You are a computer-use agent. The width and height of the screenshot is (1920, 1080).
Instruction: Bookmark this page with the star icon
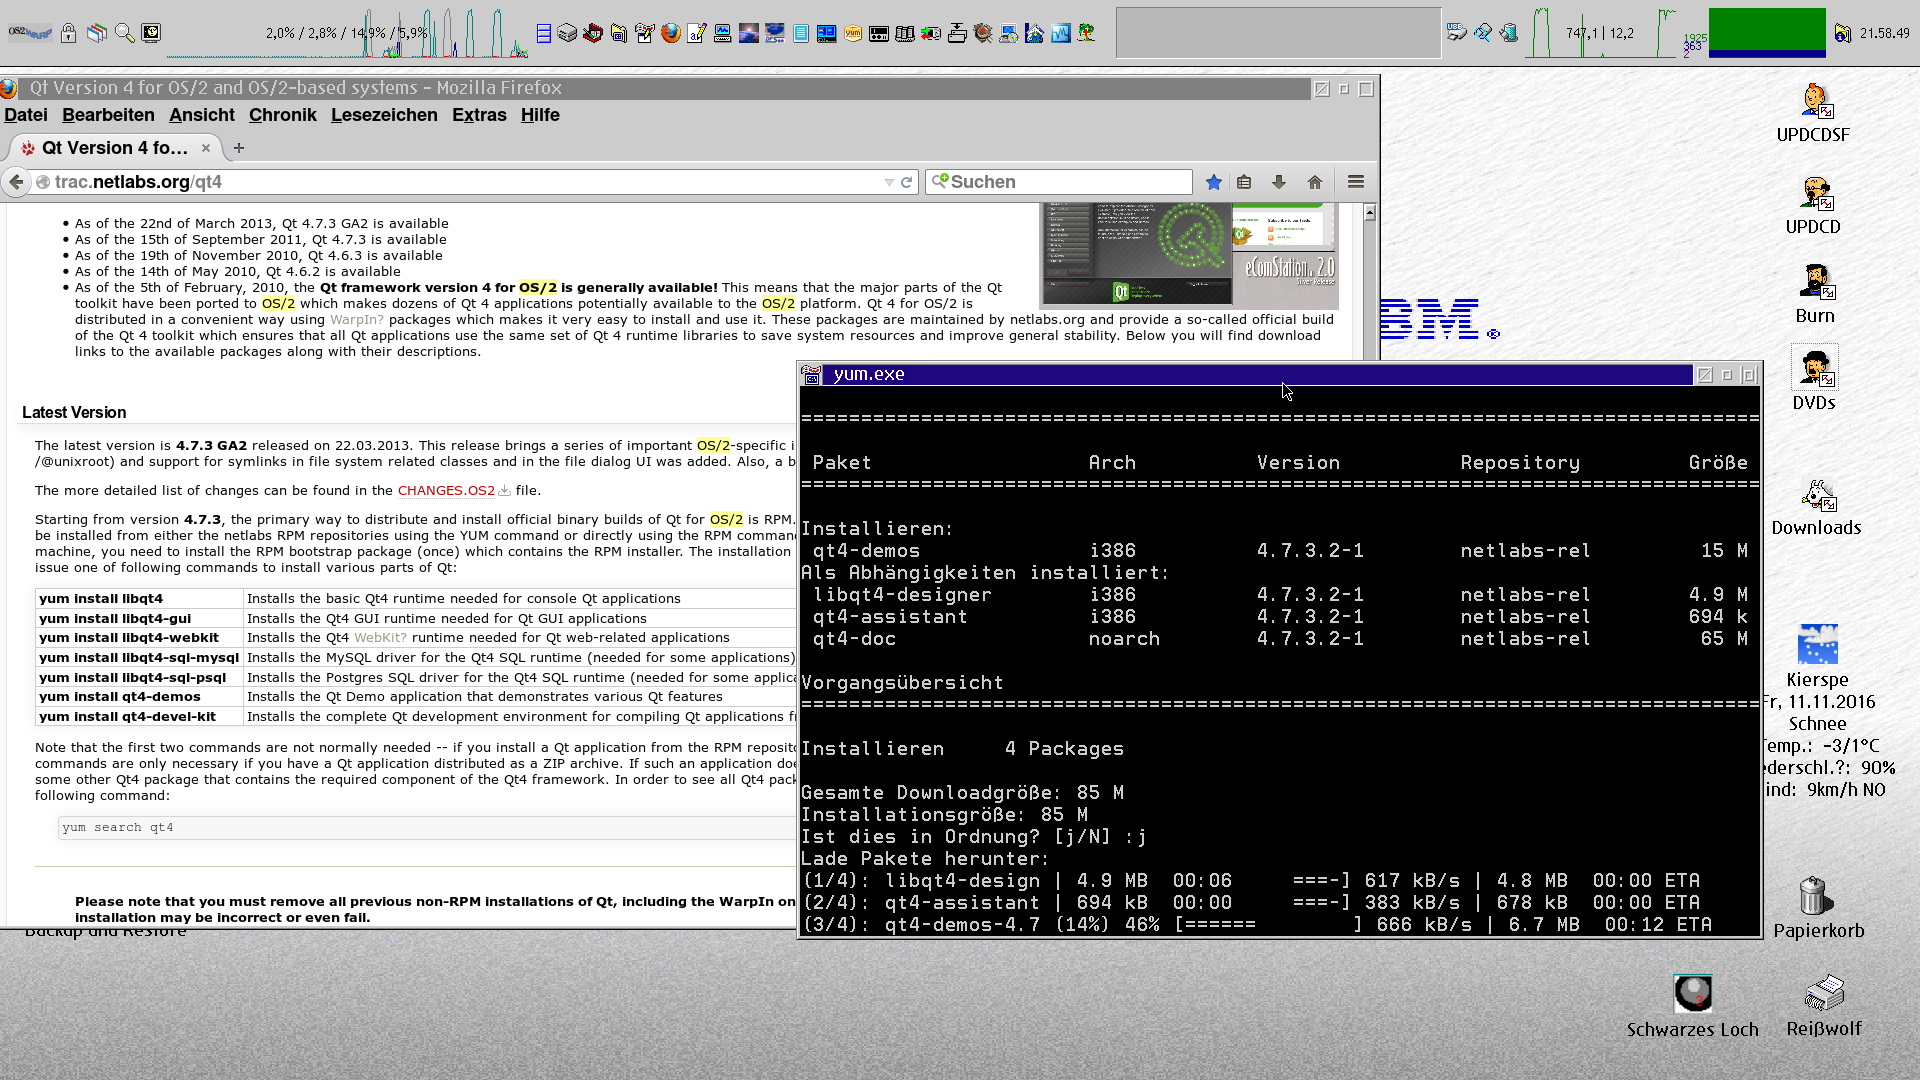[x=1214, y=182]
